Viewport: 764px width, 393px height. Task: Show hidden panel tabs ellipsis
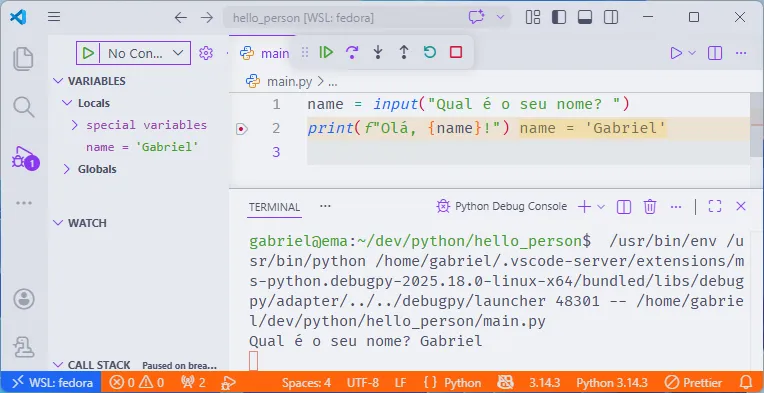pos(325,206)
